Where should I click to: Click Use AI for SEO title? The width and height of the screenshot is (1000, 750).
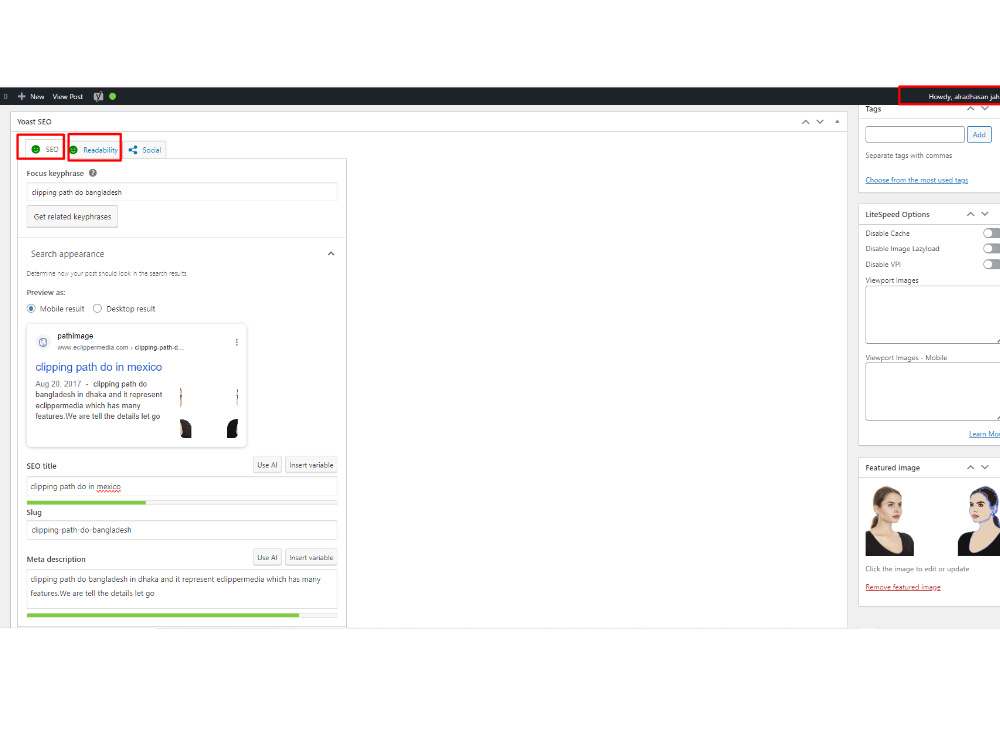click(x=267, y=466)
